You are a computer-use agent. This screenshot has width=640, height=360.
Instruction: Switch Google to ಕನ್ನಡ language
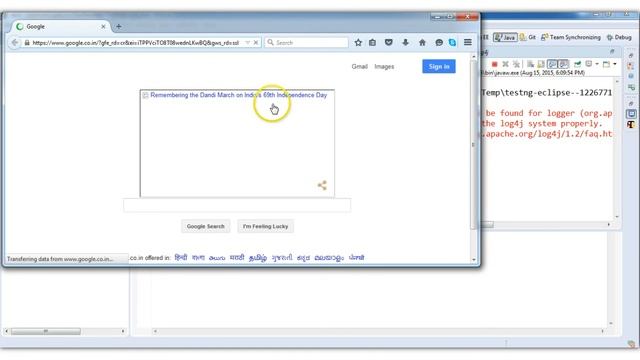[x=303, y=258]
